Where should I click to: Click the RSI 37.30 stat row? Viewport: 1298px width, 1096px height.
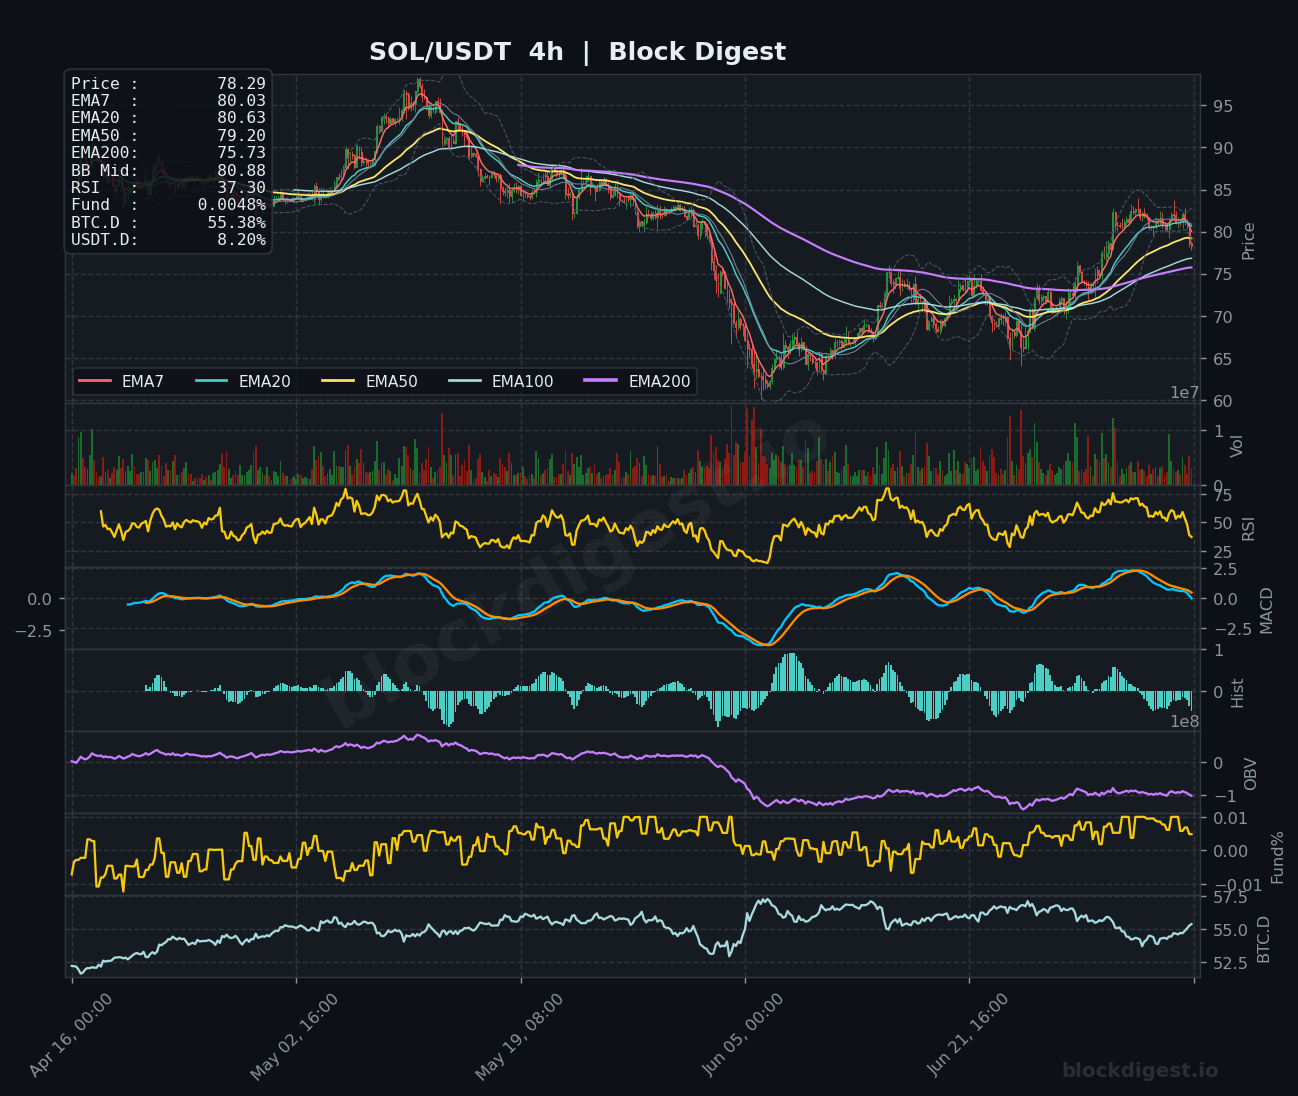[168, 188]
